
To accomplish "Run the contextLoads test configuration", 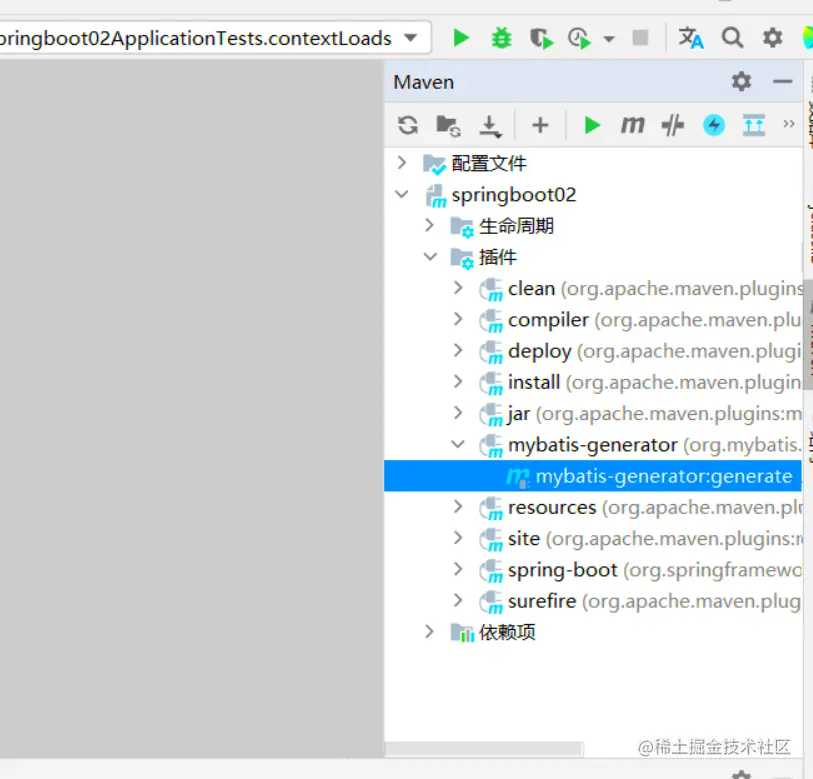I will coord(460,38).
